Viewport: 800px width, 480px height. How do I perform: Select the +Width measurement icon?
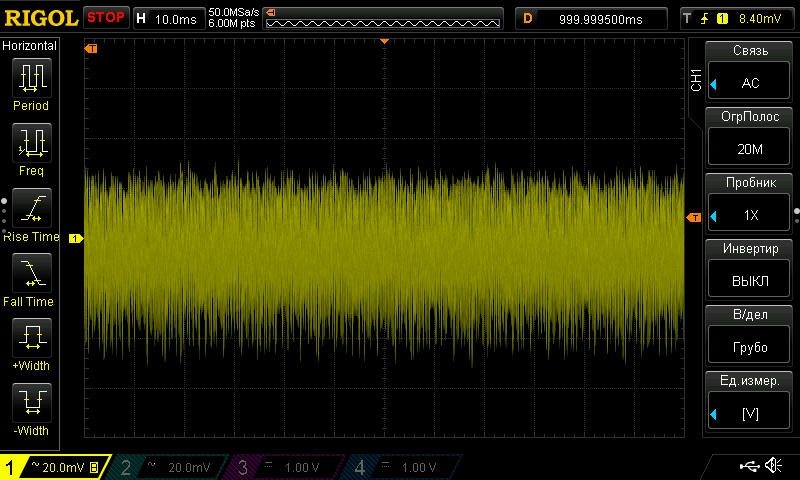point(31,340)
